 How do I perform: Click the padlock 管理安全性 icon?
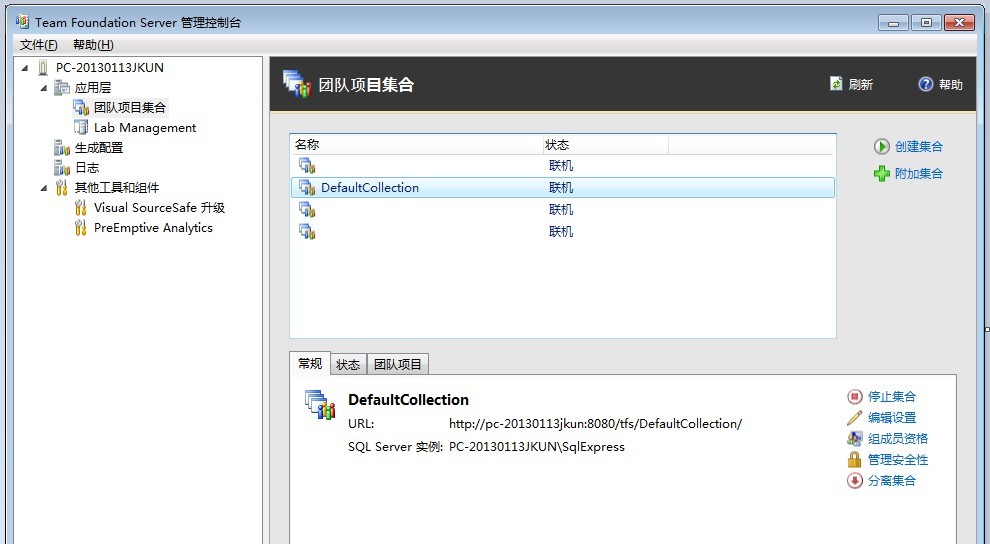(854, 459)
